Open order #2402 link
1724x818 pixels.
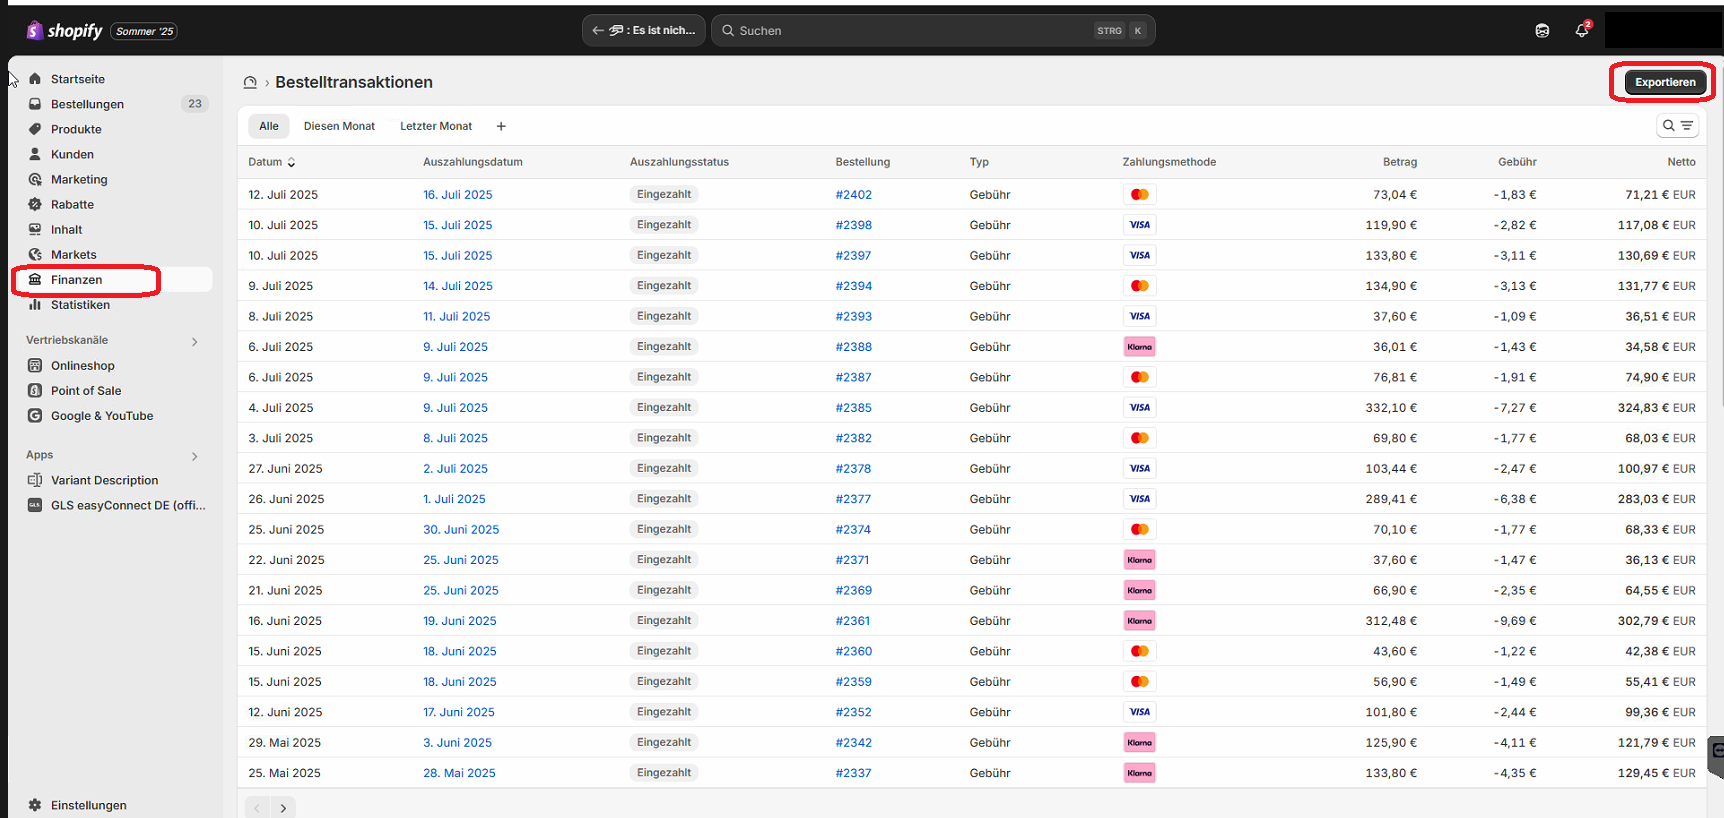click(853, 195)
